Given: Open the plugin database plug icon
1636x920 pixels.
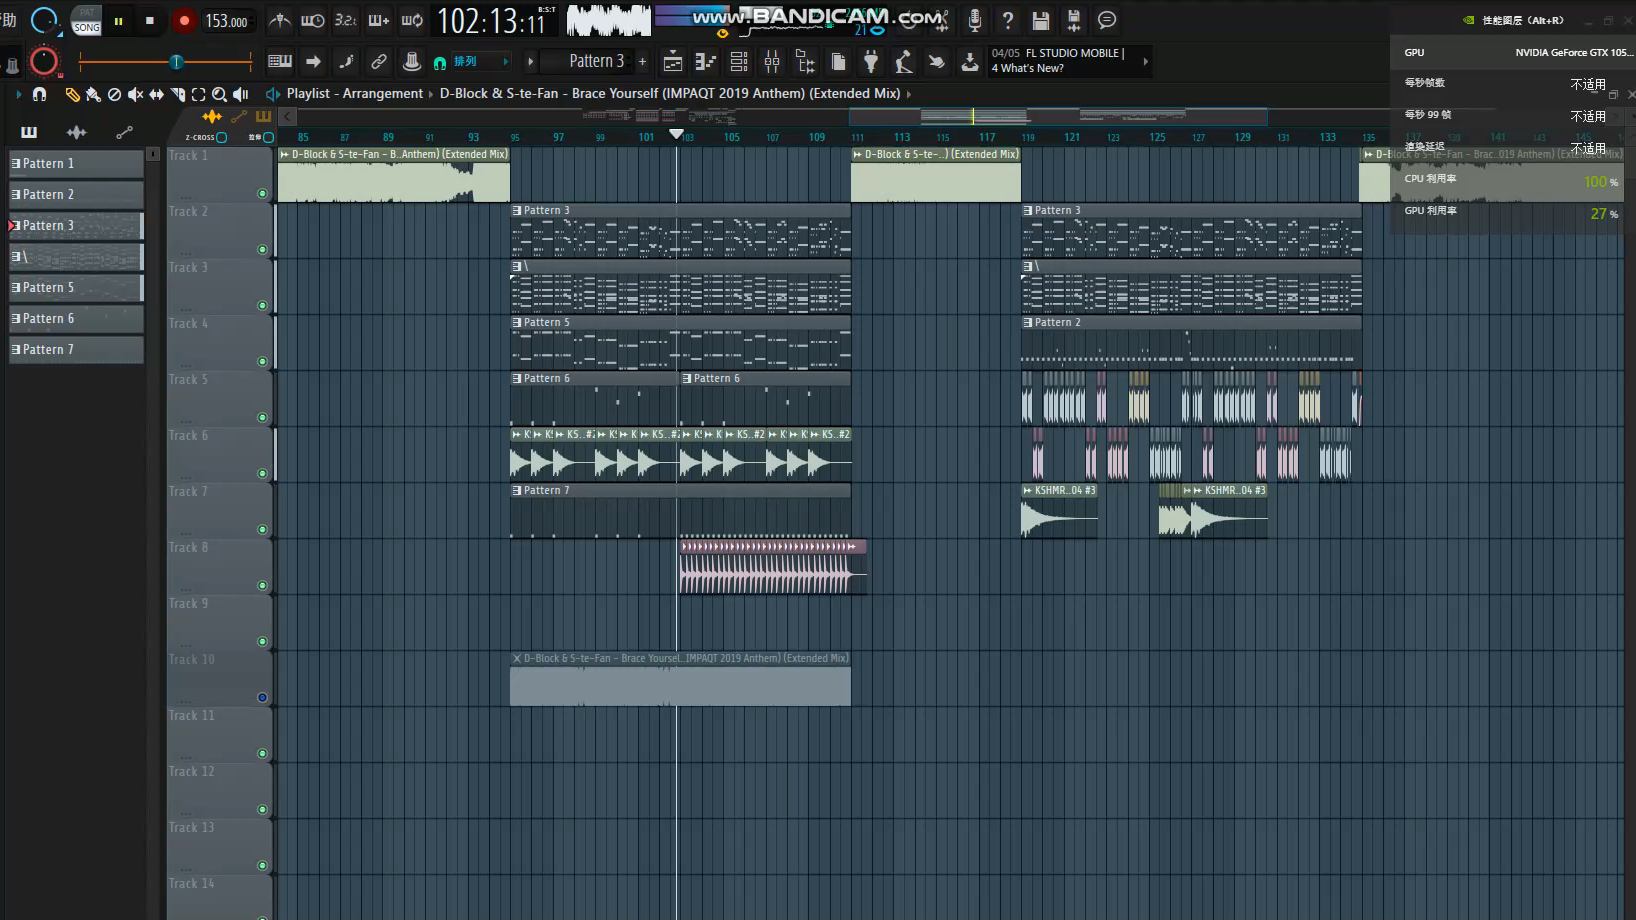Looking at the screenshot, I should tap(871, 62).
